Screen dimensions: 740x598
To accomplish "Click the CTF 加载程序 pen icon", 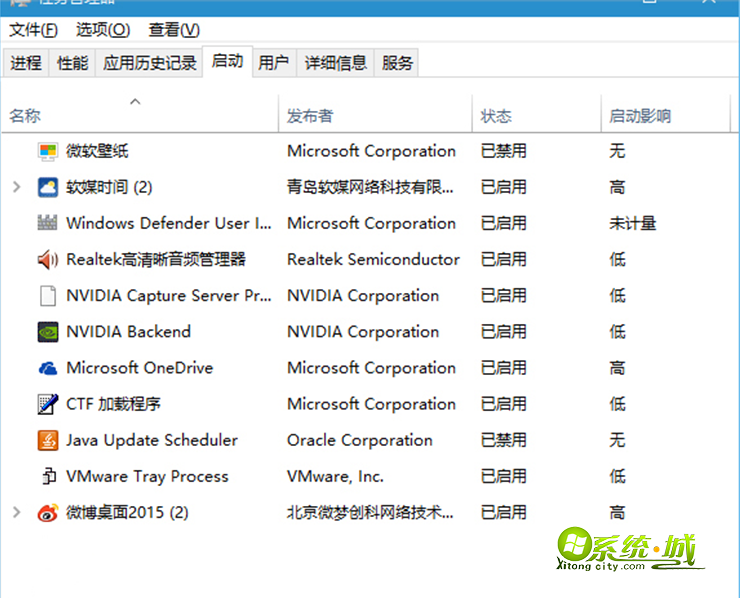I will (x=48, y=404).
